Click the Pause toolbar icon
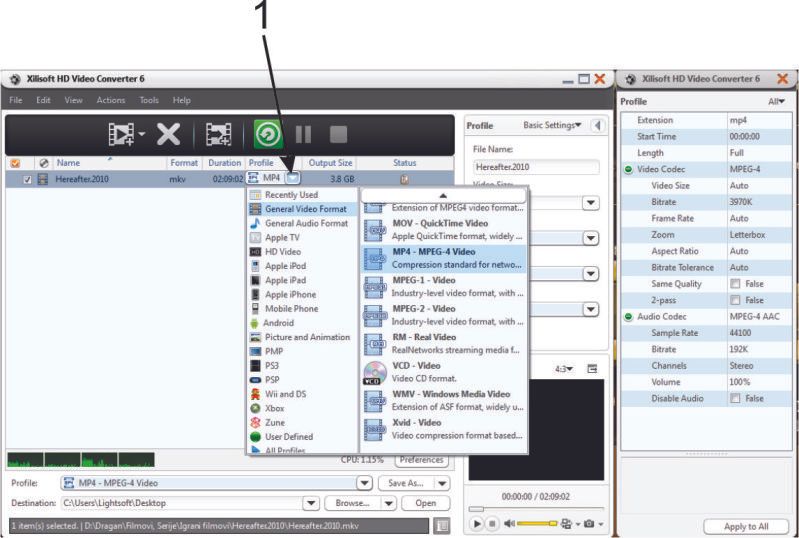The image size is (799, 538). point(303,134)
